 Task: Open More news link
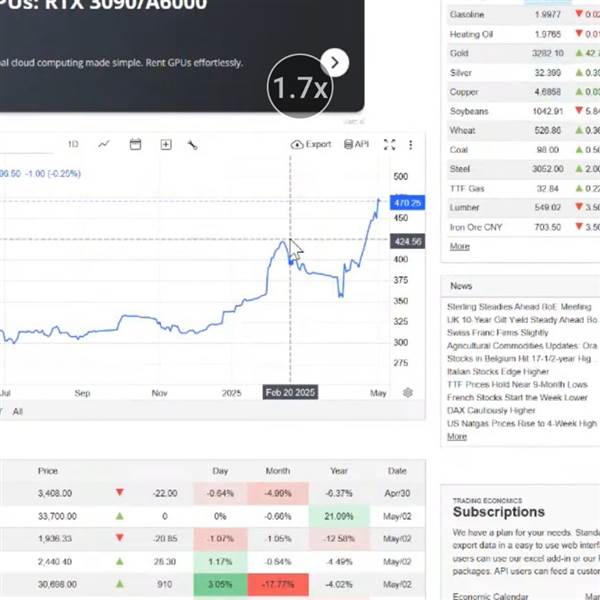tap(457, 436)
